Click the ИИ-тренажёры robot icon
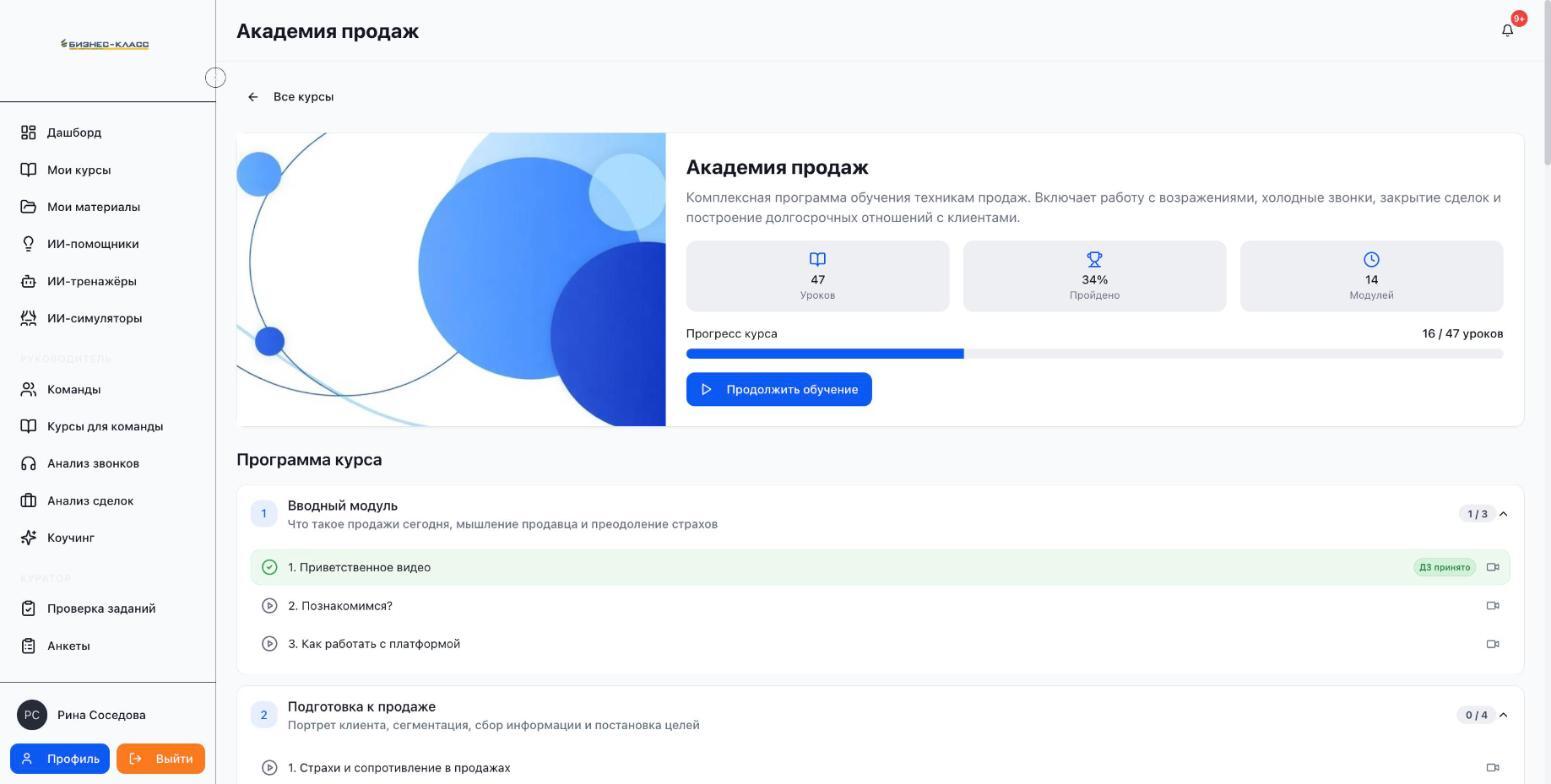 pyautogui.click(x=29, y=281)
